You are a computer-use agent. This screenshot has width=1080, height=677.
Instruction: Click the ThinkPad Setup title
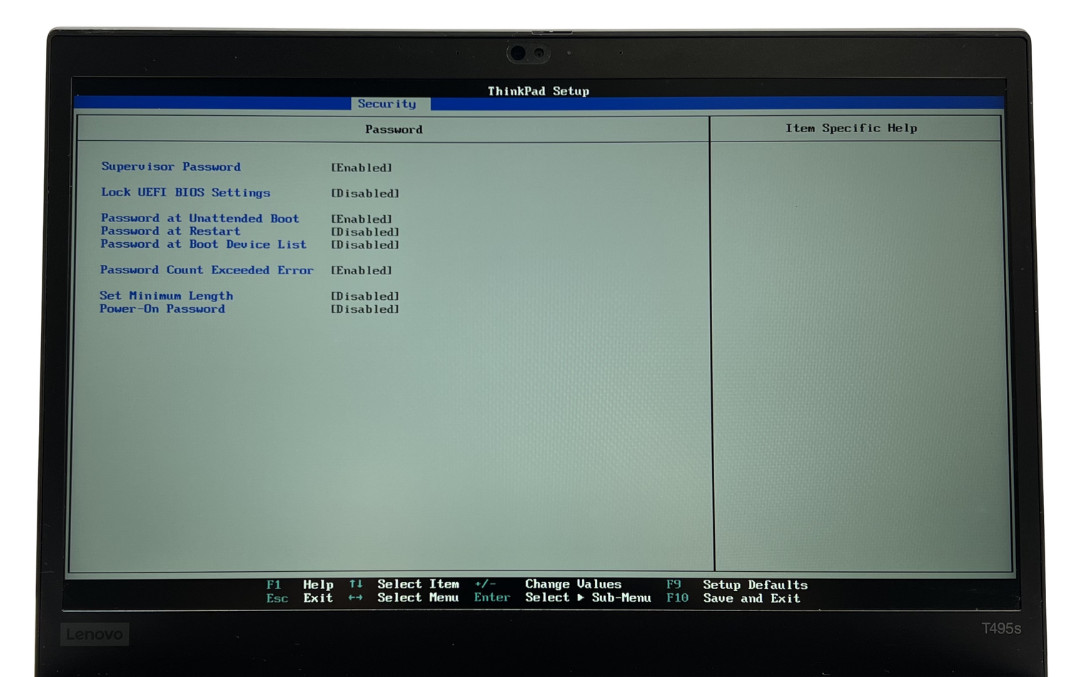(x=538, y=91)
